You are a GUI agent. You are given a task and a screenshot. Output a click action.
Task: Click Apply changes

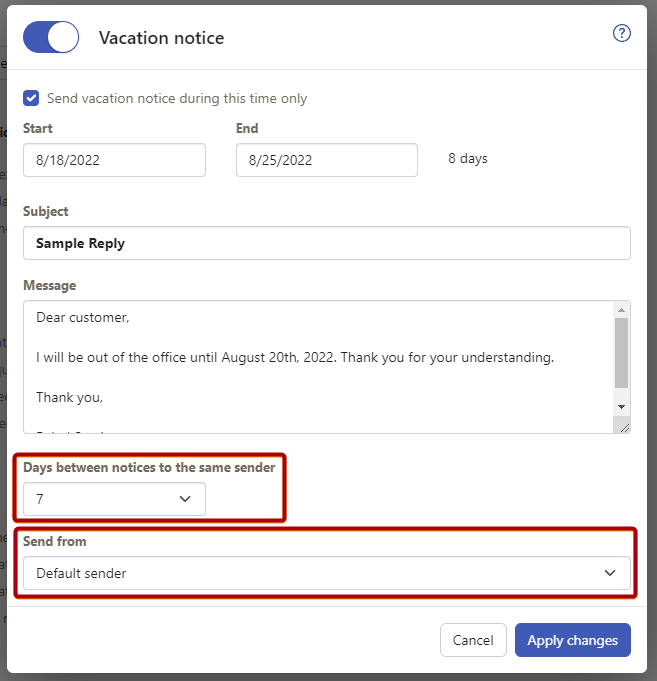coord(573,640)
